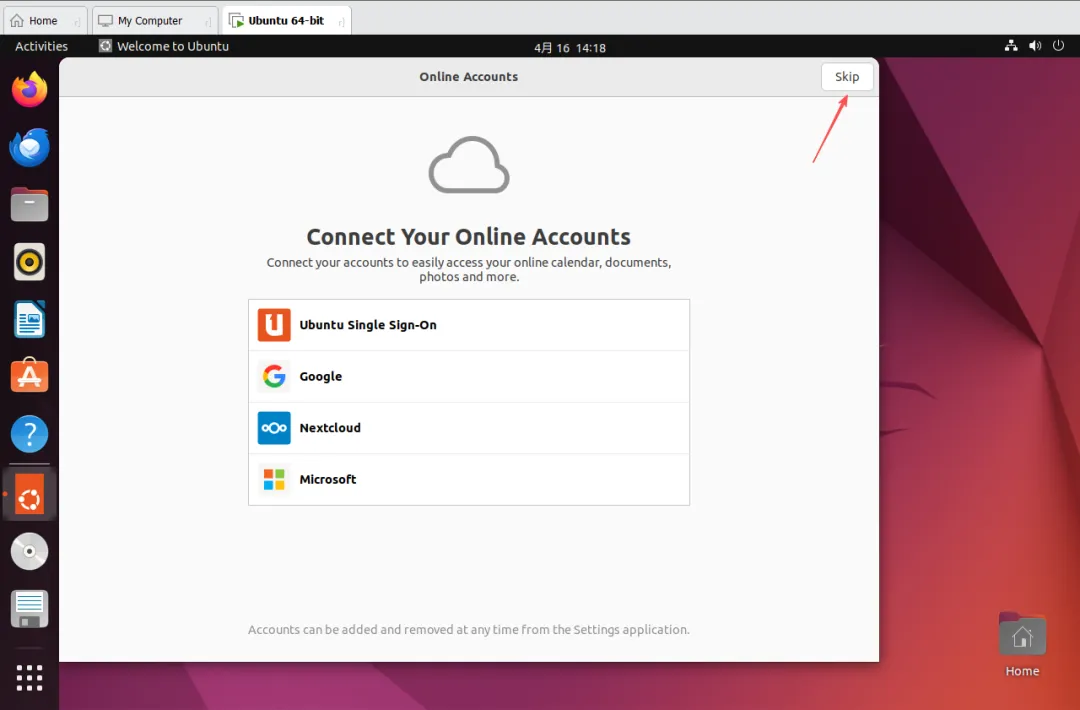The image size is (1080, 710).
Task: Close the My Computer tab
Action: [207, 22]
